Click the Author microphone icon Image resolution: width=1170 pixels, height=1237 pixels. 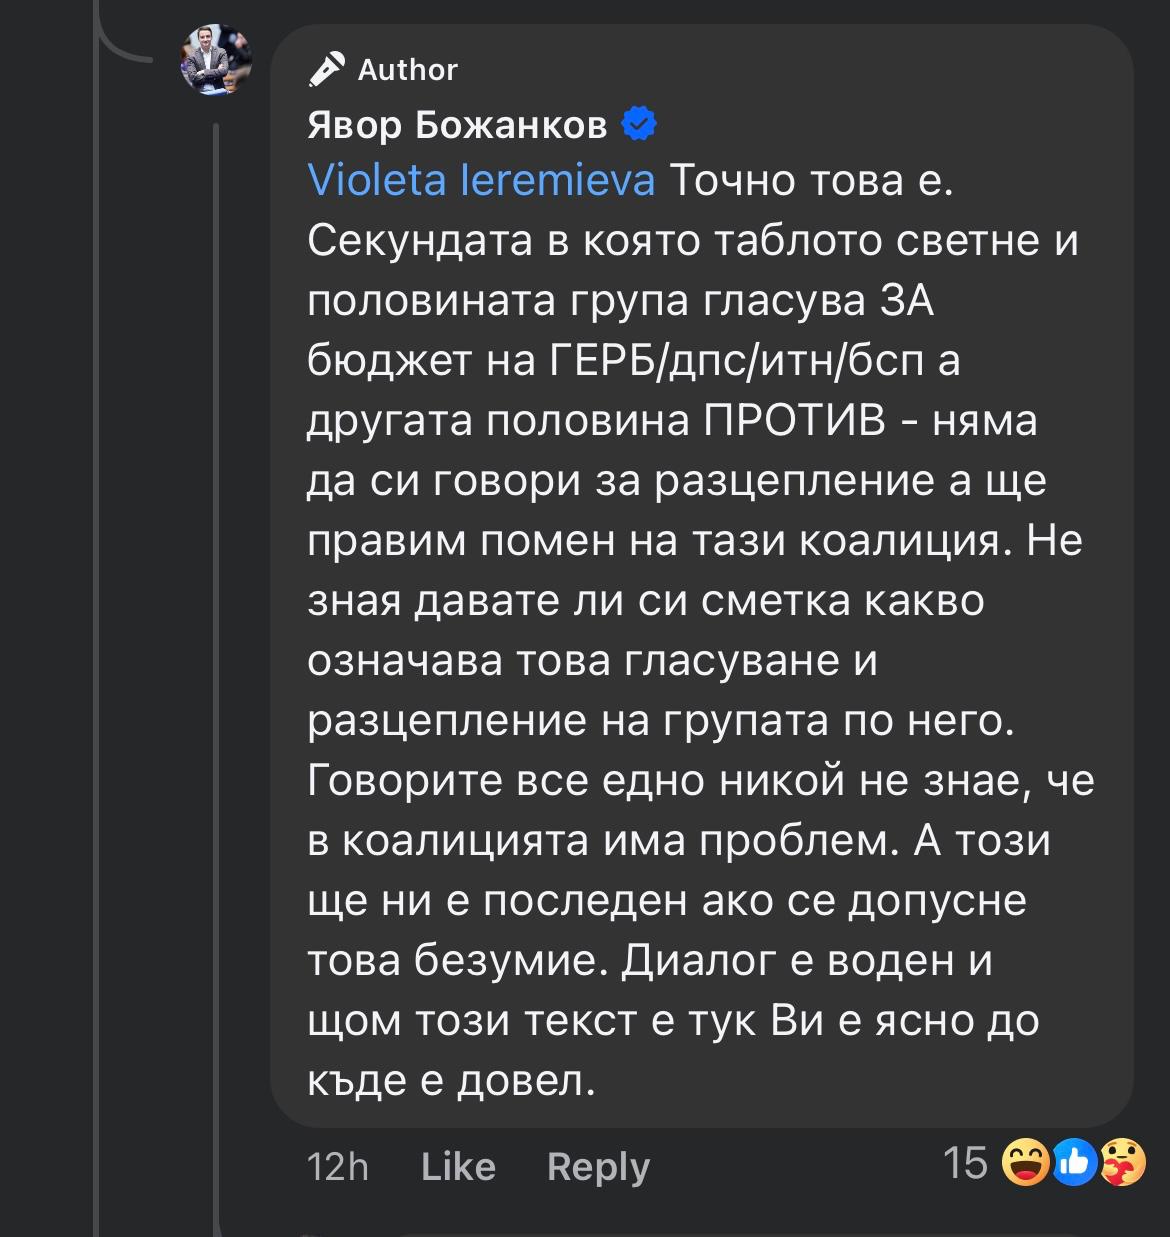tap(326, 69)
